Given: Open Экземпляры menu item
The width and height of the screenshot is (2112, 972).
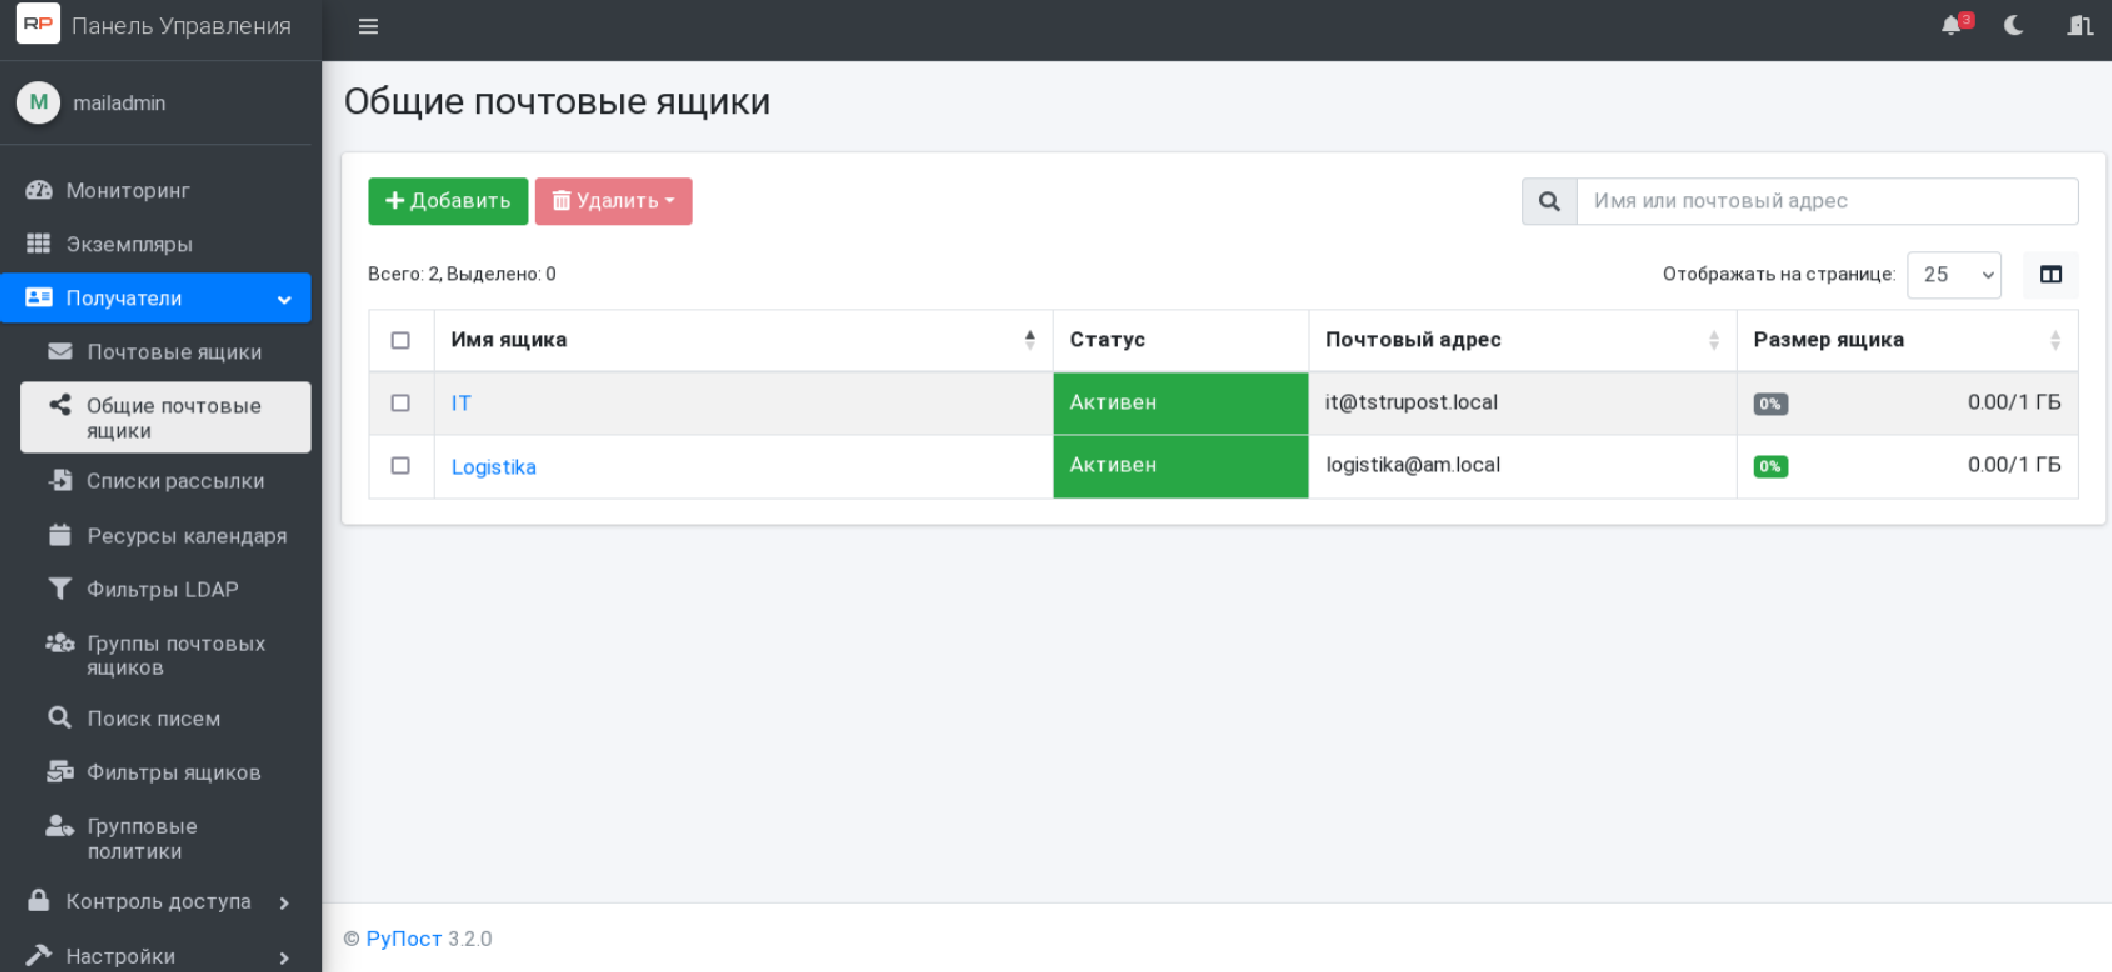Looking at the screenshot, I should point(130,244).
